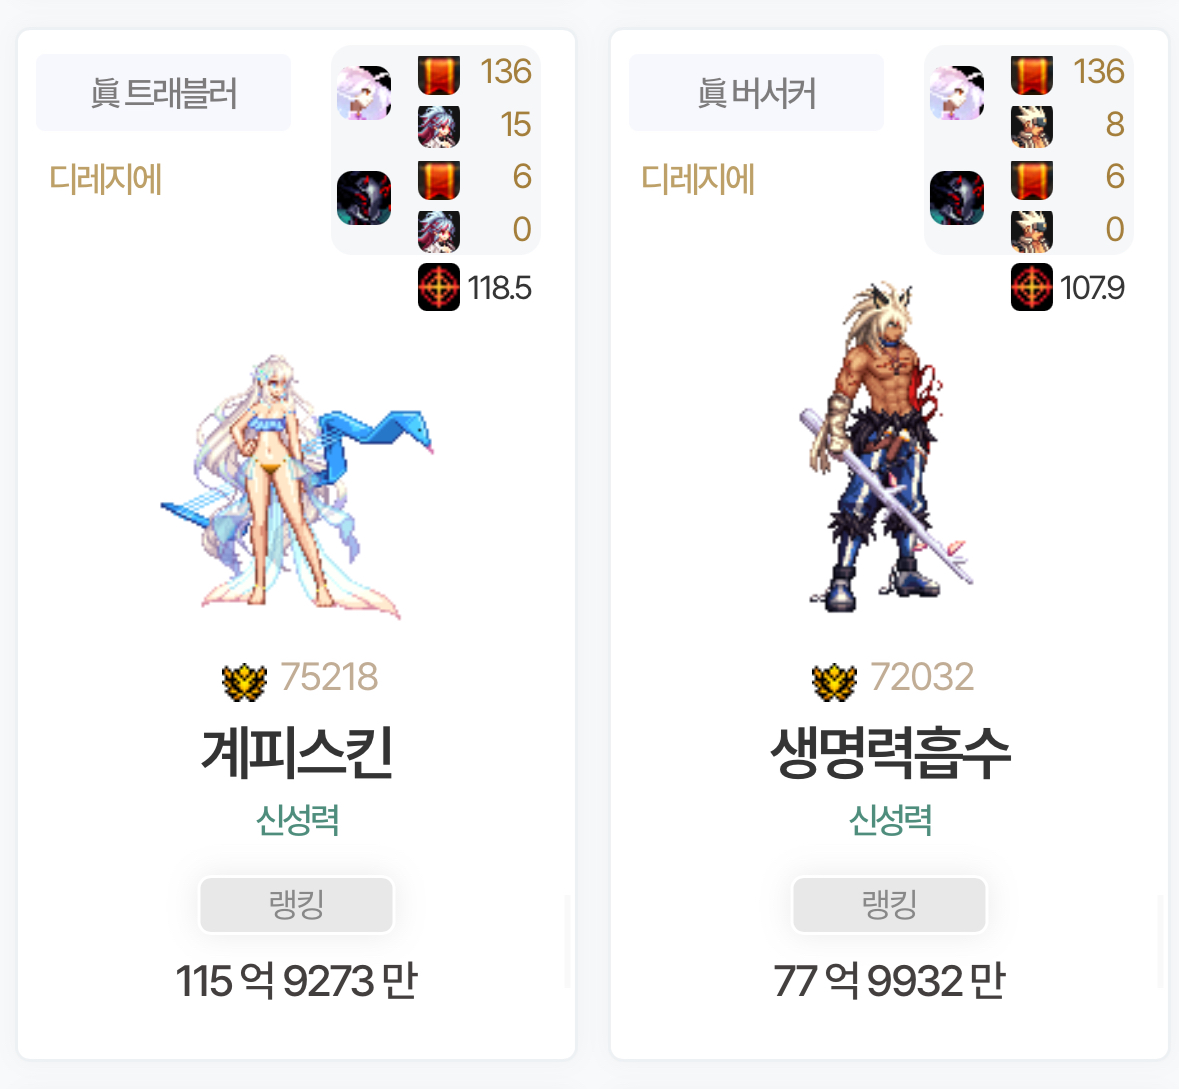Image resolution: width=1179 pixels, height=1089 pixels.
Task: Open the 생명력흡수 character name
Action: (890, 752)
